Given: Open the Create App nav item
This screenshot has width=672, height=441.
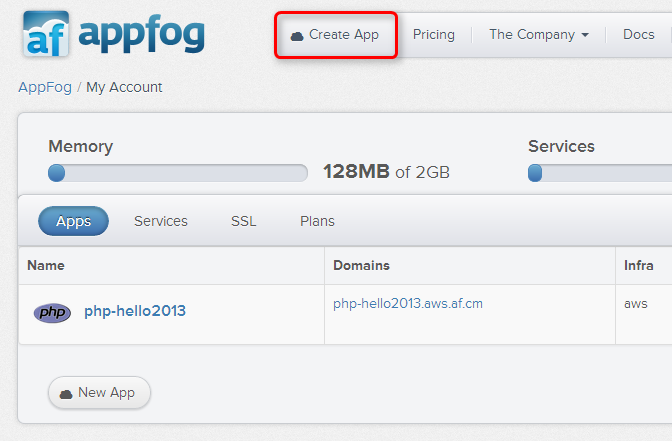Looking at the screenshot, I should [336, 35].
